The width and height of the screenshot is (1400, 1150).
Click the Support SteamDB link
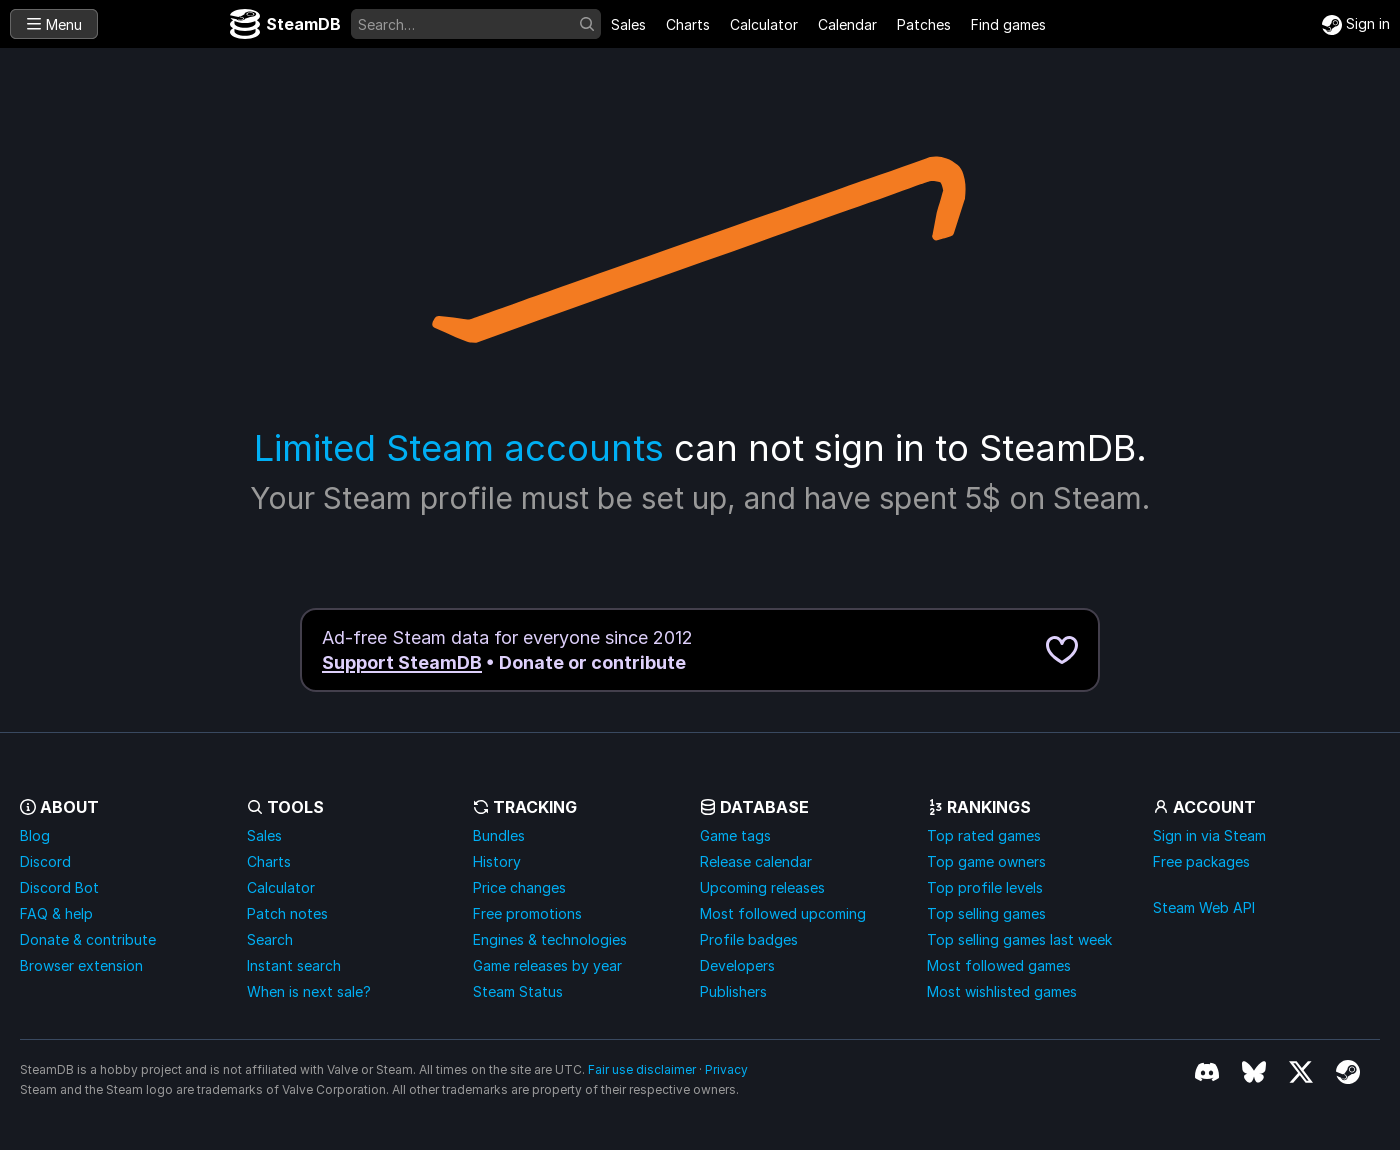click(x=402, y=663)
